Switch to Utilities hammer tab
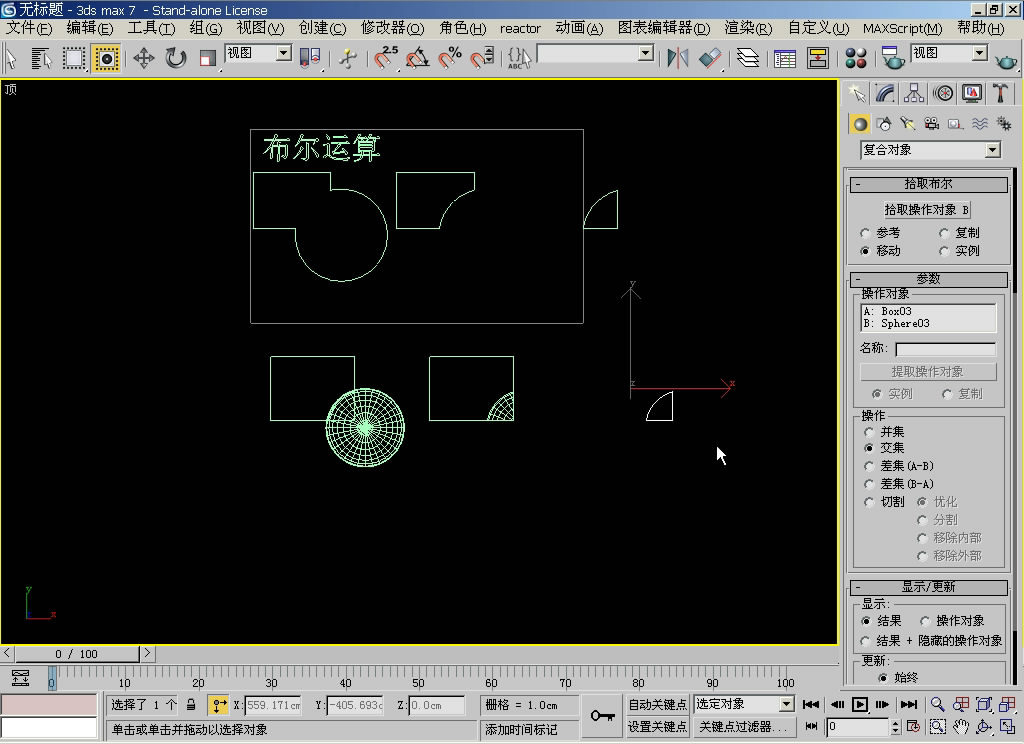1024x744 pixels. pyautogui.click(x=1000, y=93)
